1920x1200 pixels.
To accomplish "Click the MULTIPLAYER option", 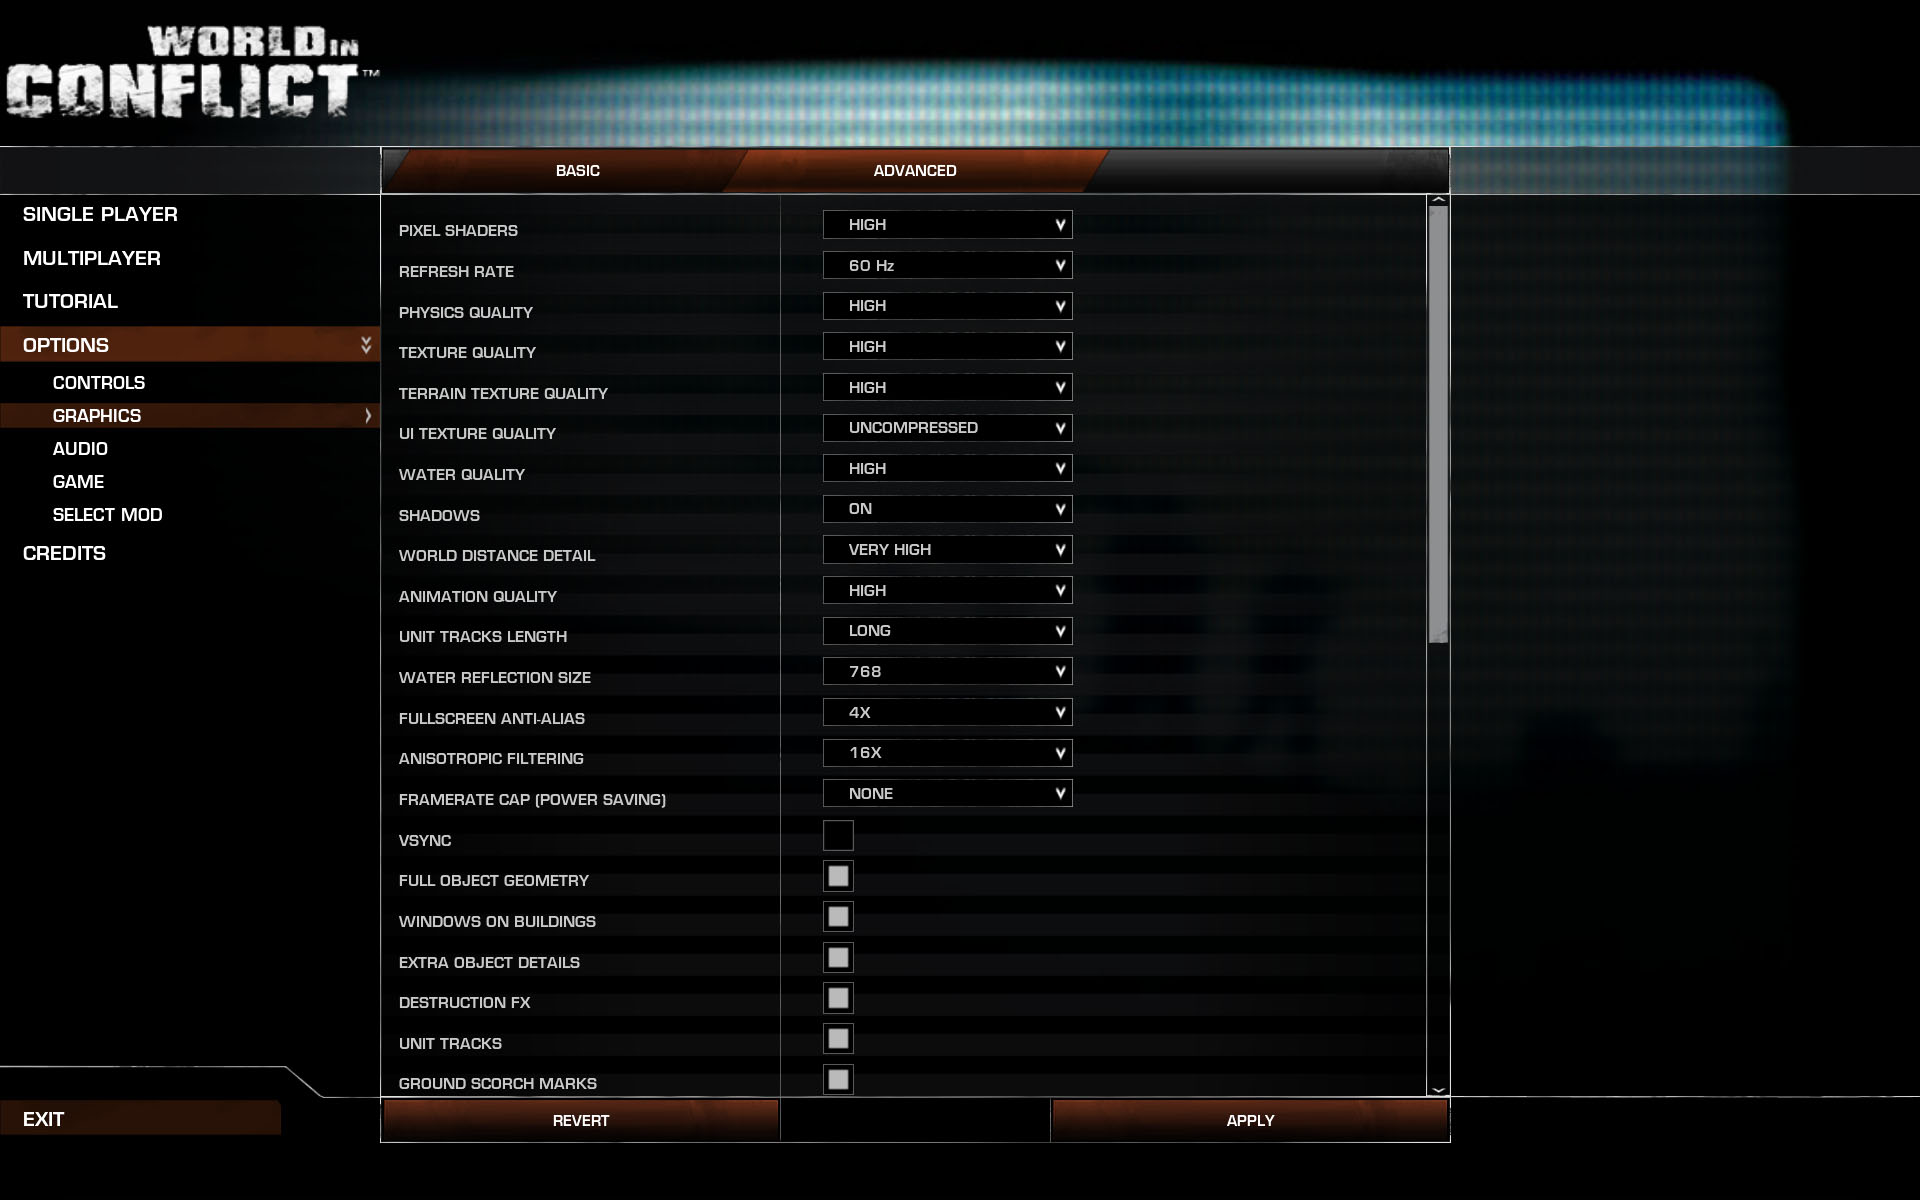I will (x=93, y=257).
